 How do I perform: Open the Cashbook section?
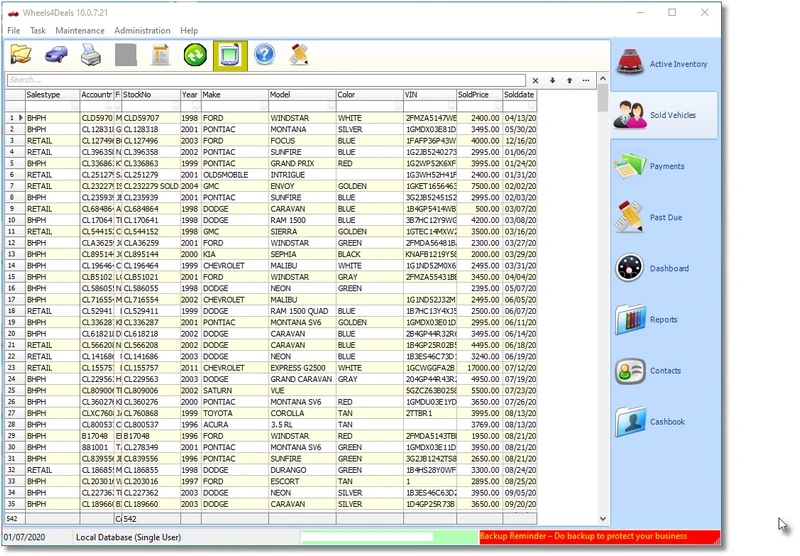pos(665,422)
